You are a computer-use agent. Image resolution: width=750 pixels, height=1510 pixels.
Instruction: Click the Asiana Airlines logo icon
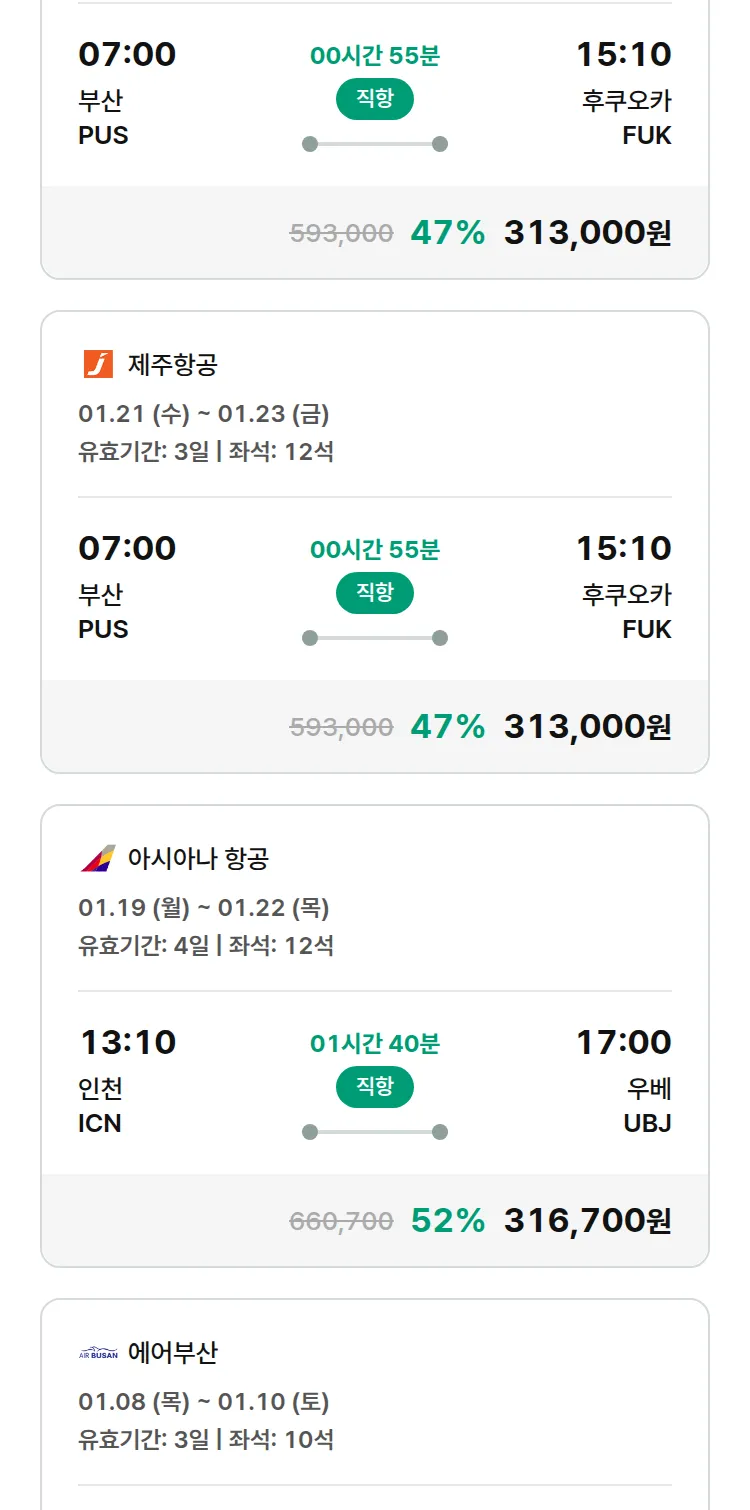(x=98, y=858)
